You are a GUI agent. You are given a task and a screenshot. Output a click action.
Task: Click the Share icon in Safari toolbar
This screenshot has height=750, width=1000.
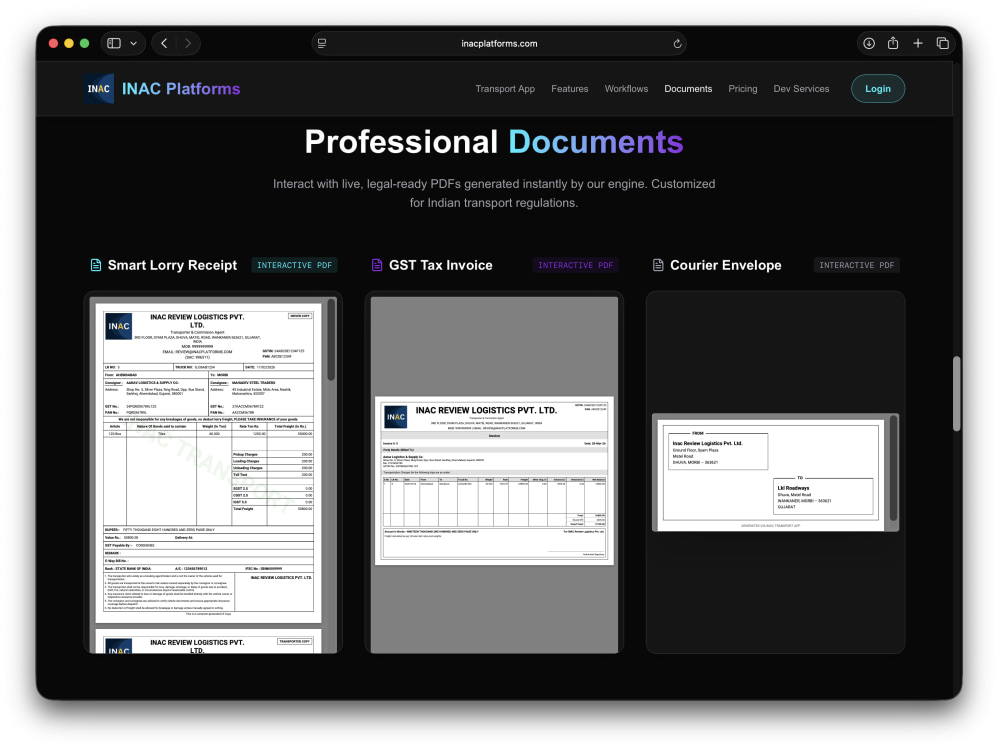click(893, 43)
